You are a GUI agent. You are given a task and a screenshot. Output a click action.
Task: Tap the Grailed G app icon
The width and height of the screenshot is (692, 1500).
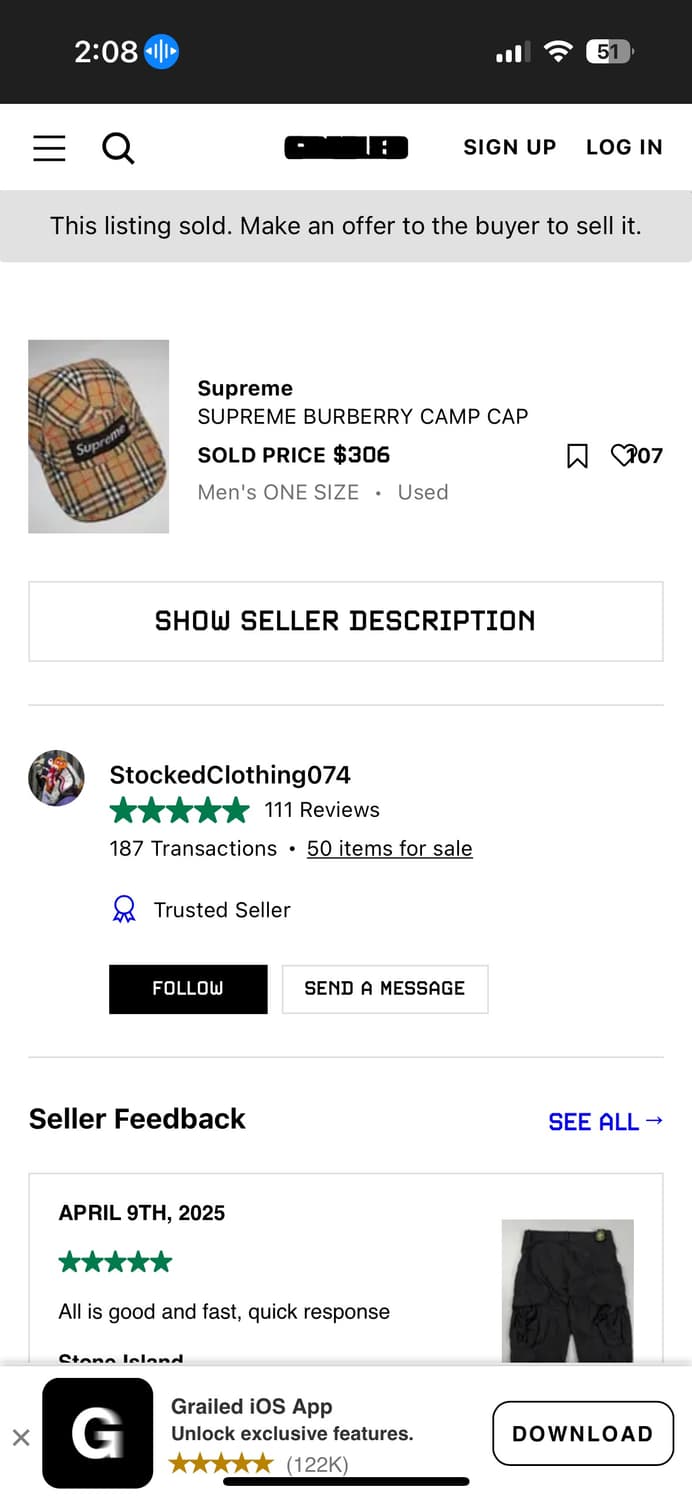tap(98, 1434)
